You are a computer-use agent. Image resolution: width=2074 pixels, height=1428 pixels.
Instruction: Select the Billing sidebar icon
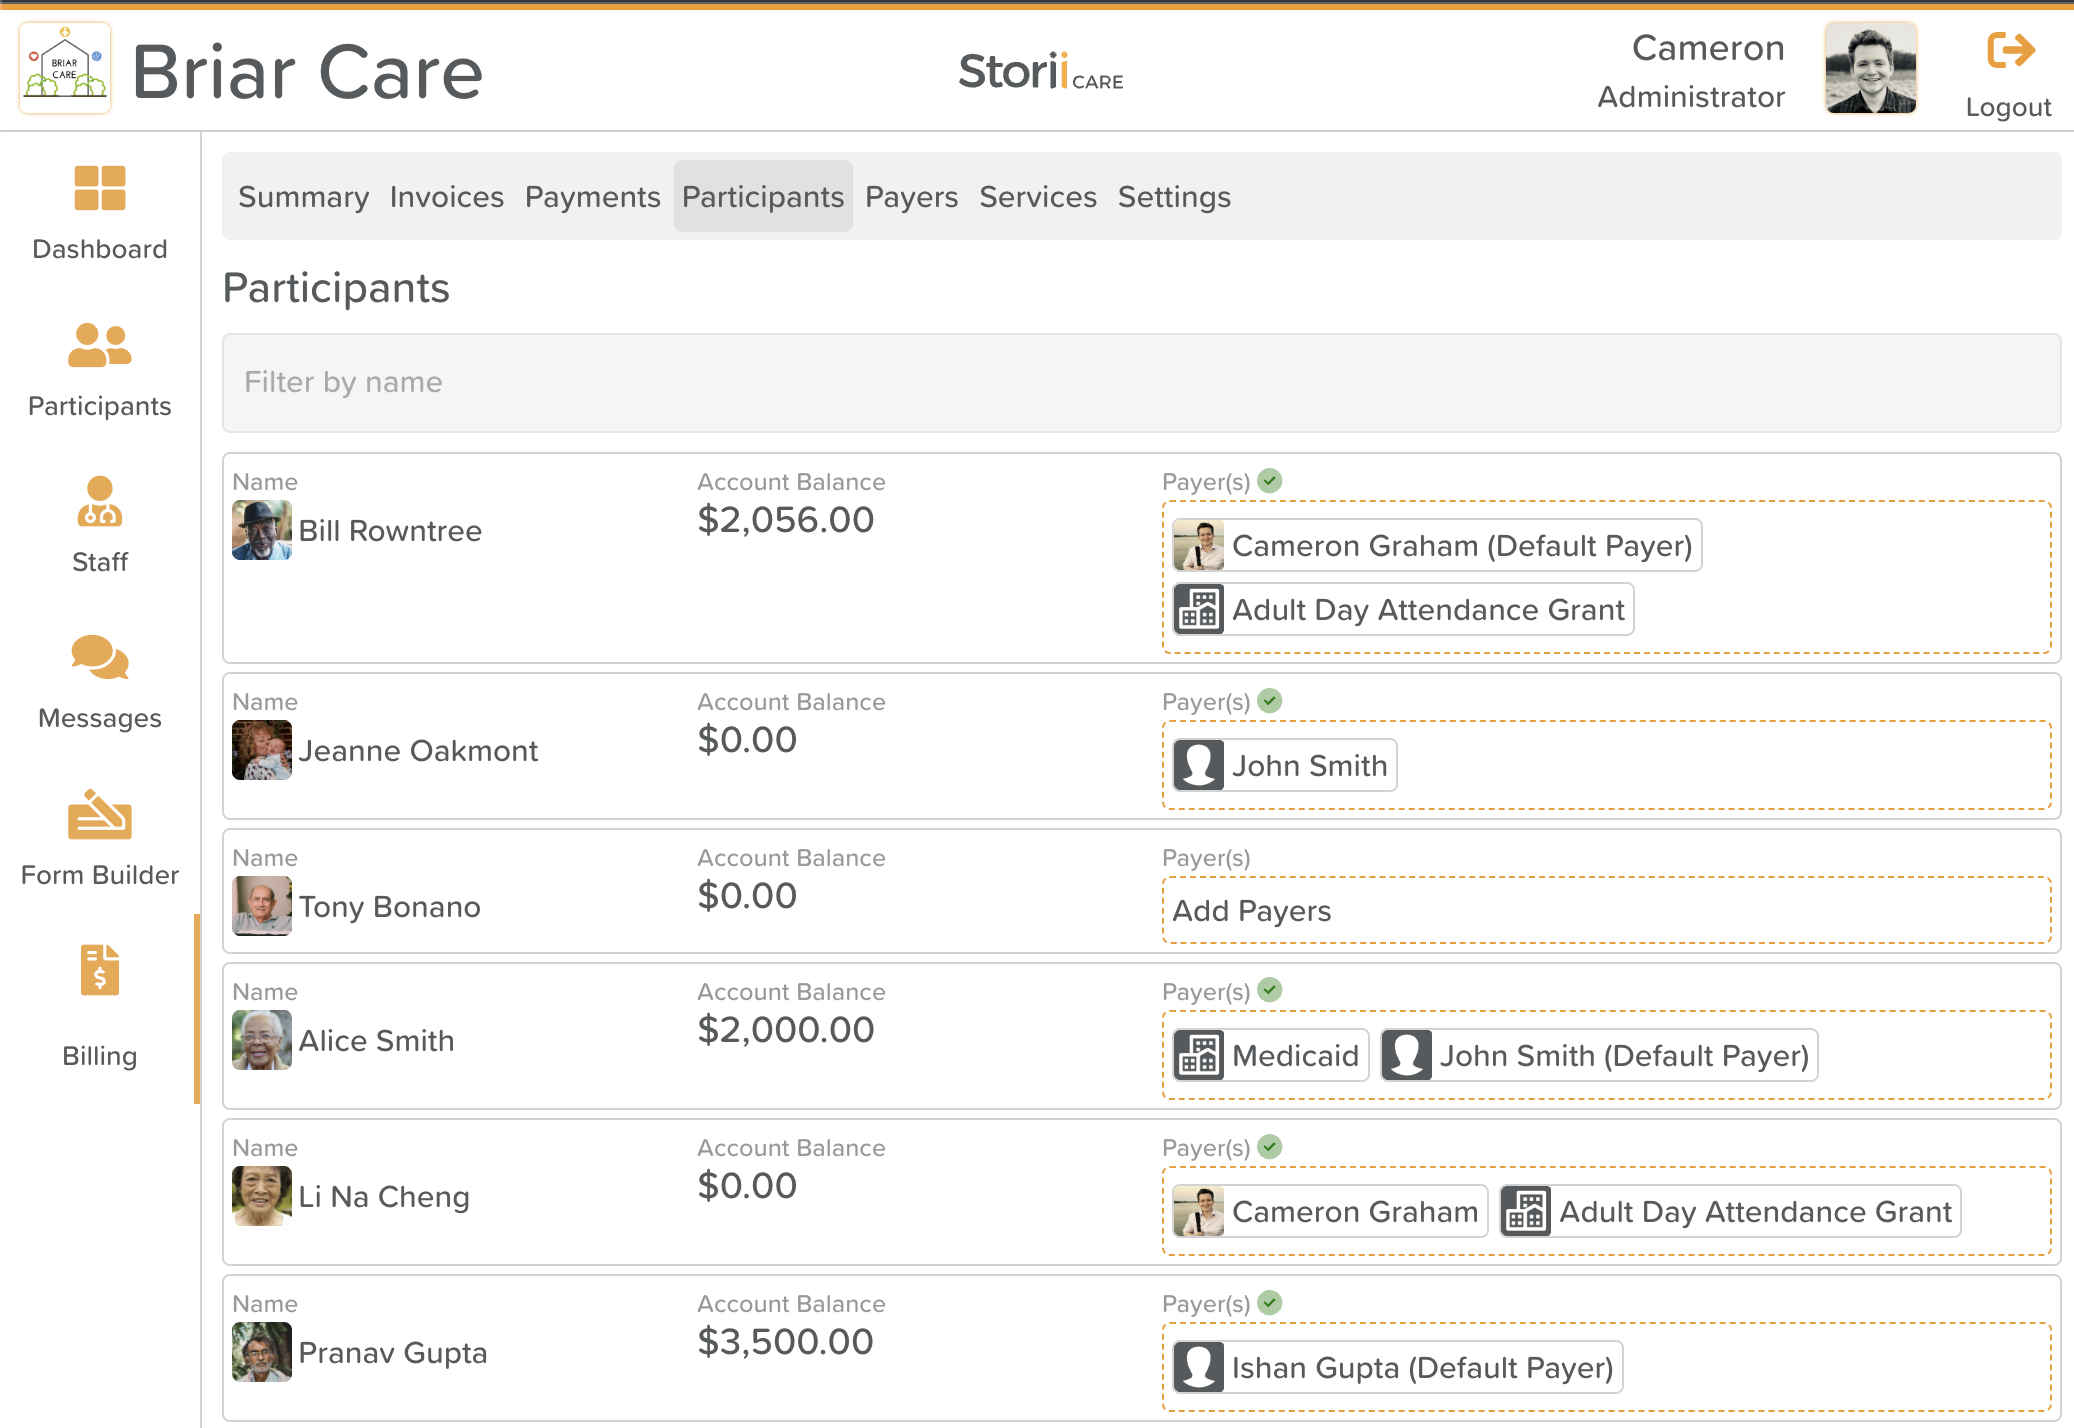[x=100, y=971]
